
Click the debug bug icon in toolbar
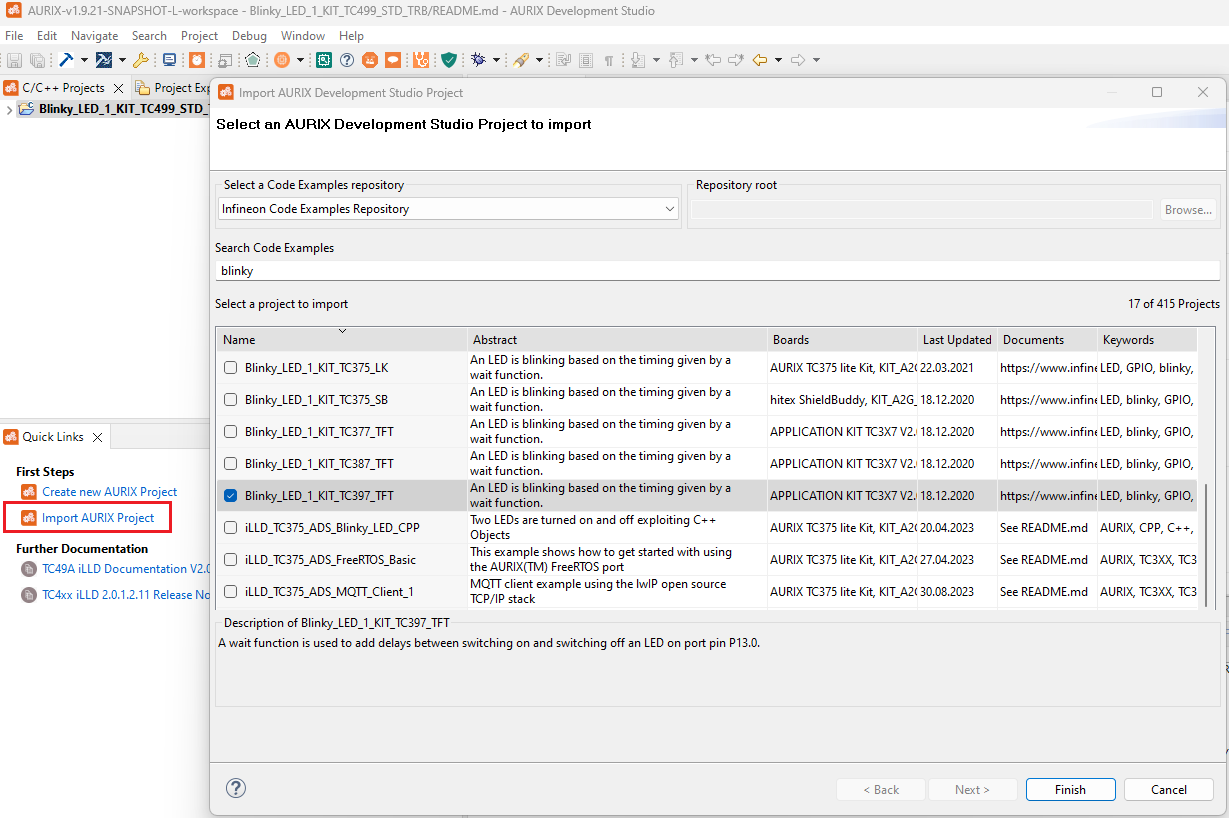click(478, 60)
